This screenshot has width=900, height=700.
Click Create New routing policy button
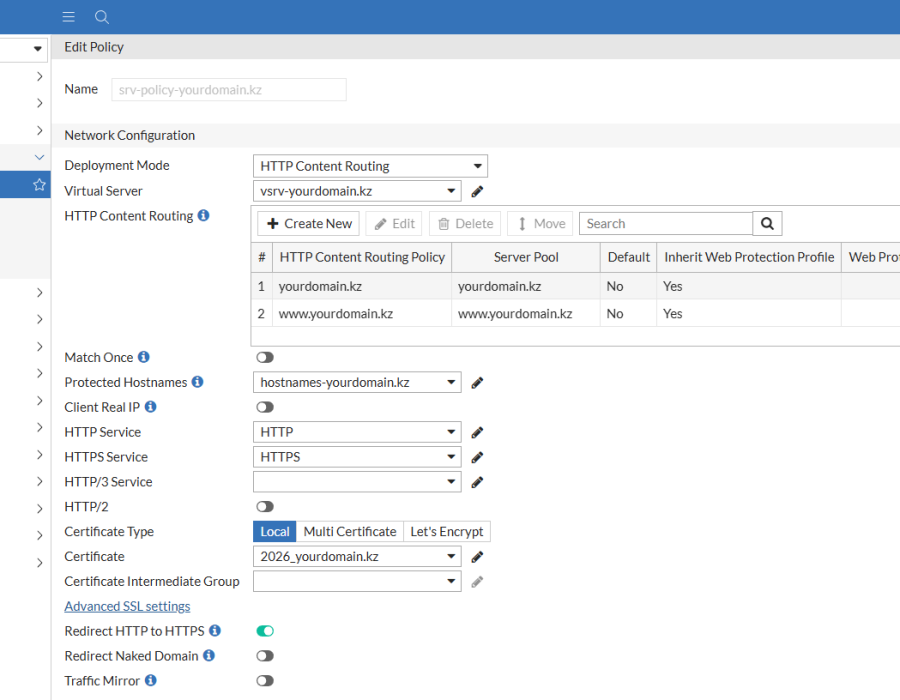pos(309,224)
